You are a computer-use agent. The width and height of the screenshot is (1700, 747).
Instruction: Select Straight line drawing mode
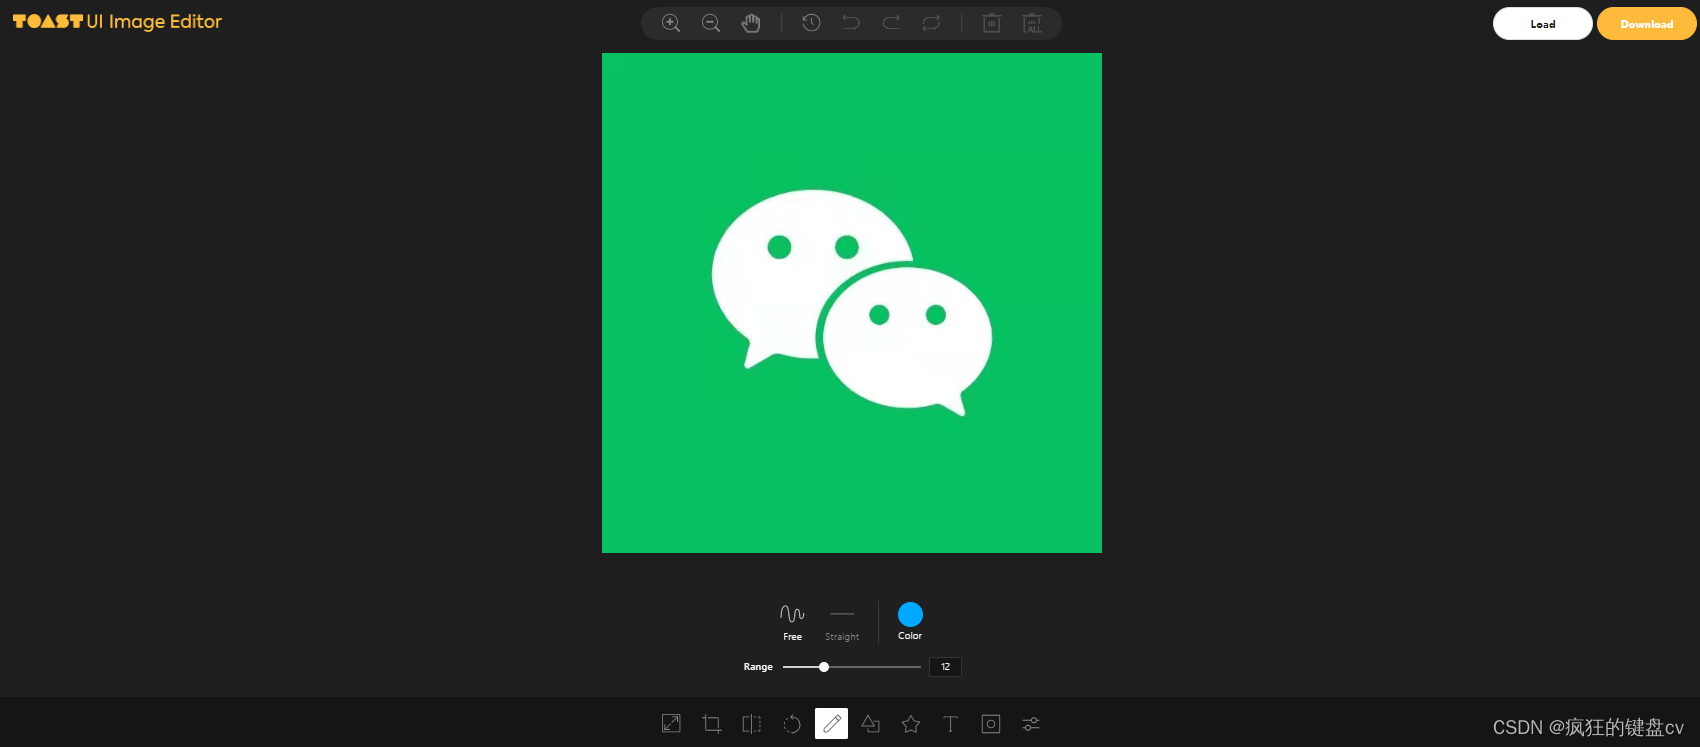point(842,622)
